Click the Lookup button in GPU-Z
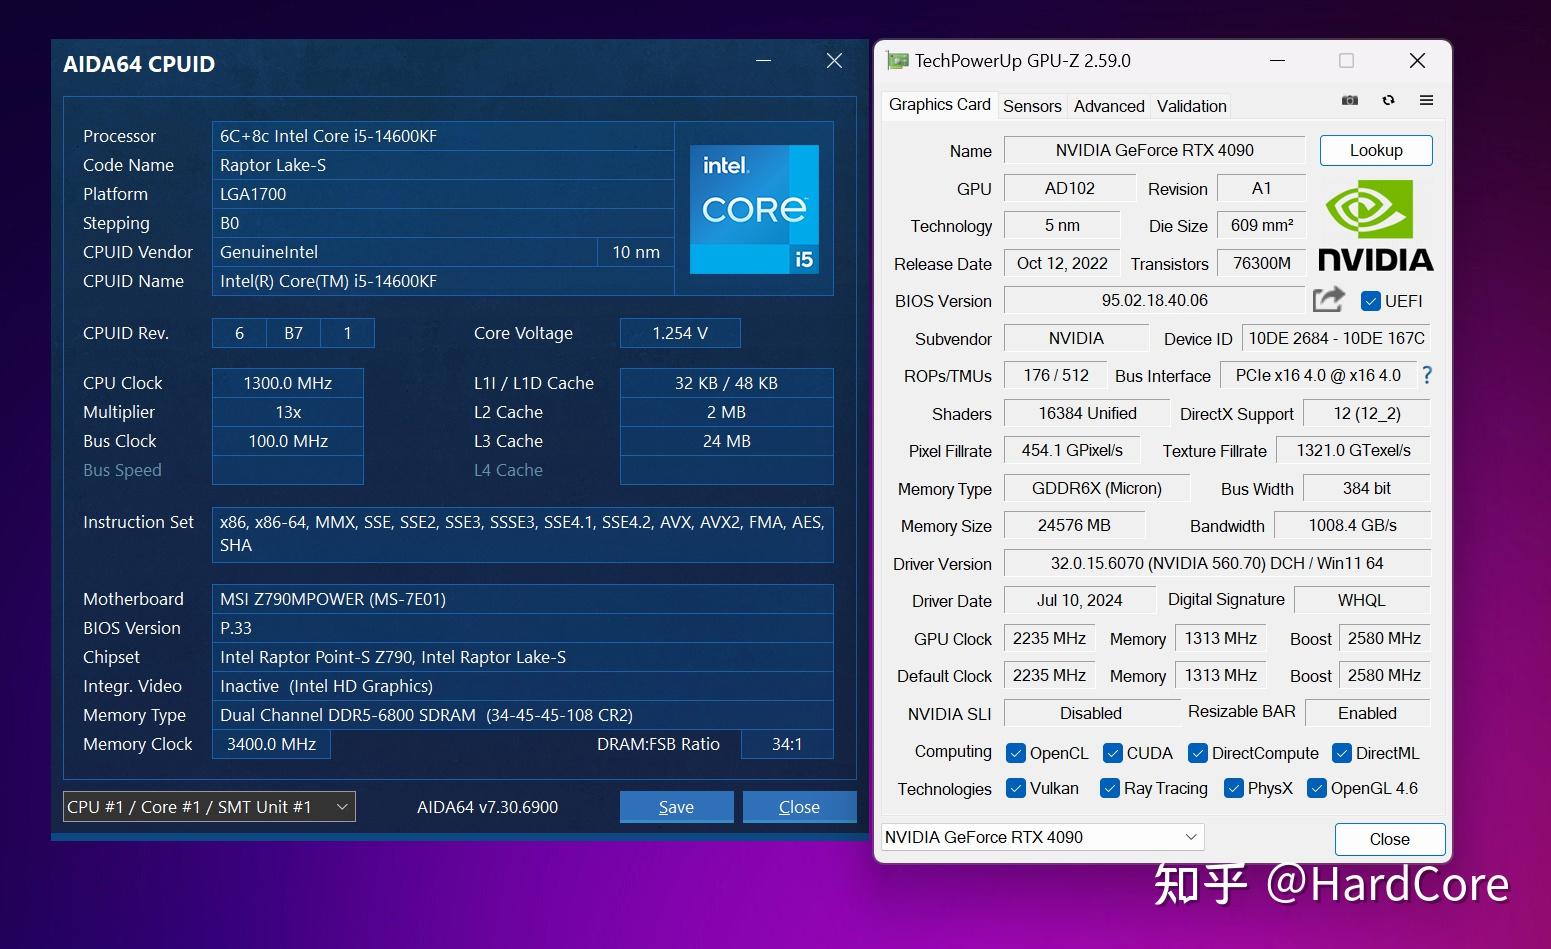 point(1376,150)
